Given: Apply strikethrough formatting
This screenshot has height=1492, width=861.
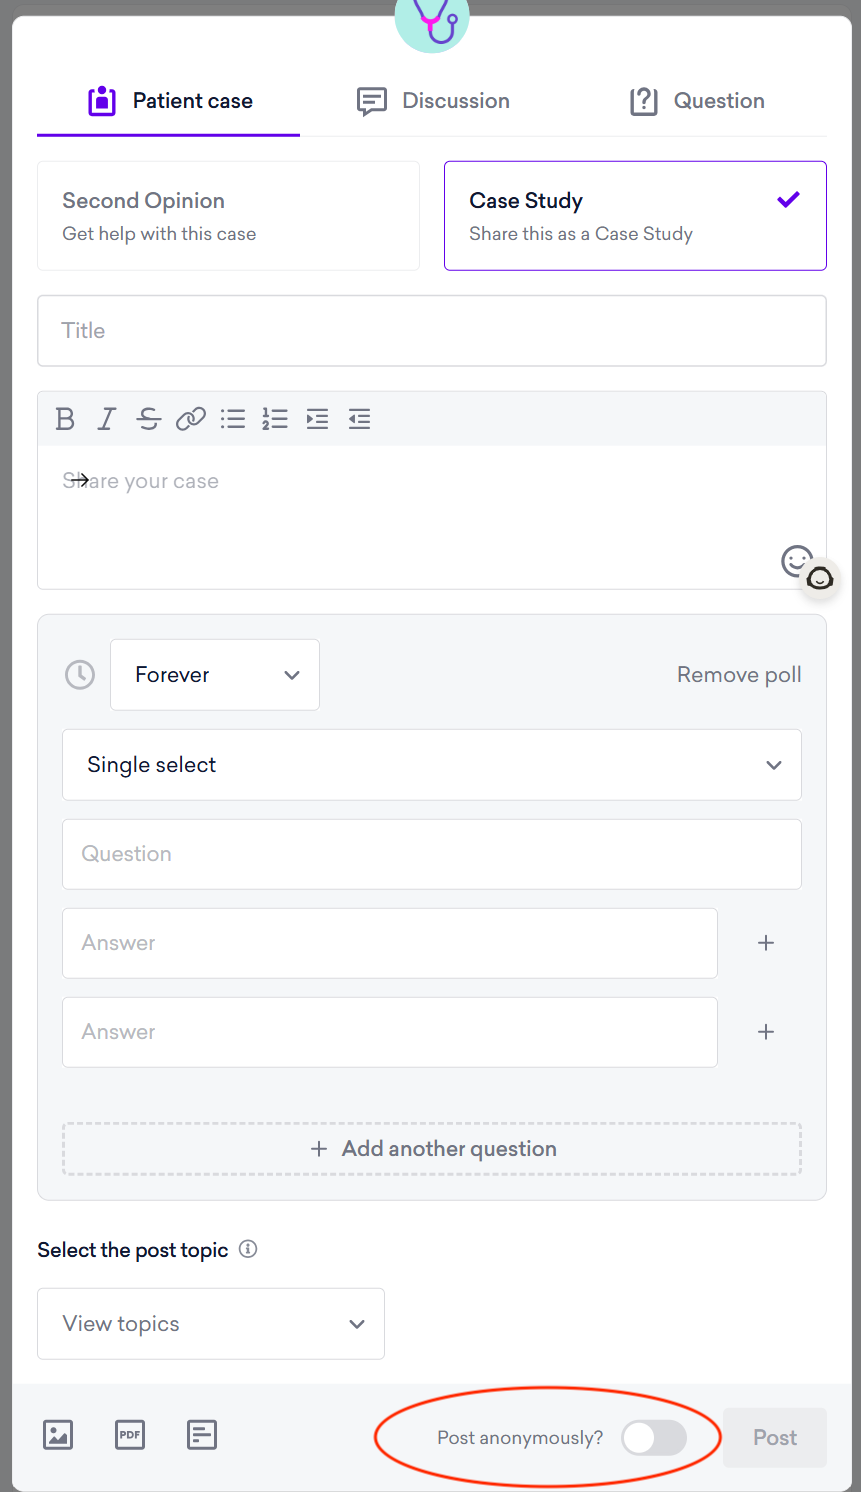Looking at the screenshot, I should pos(149,419).
